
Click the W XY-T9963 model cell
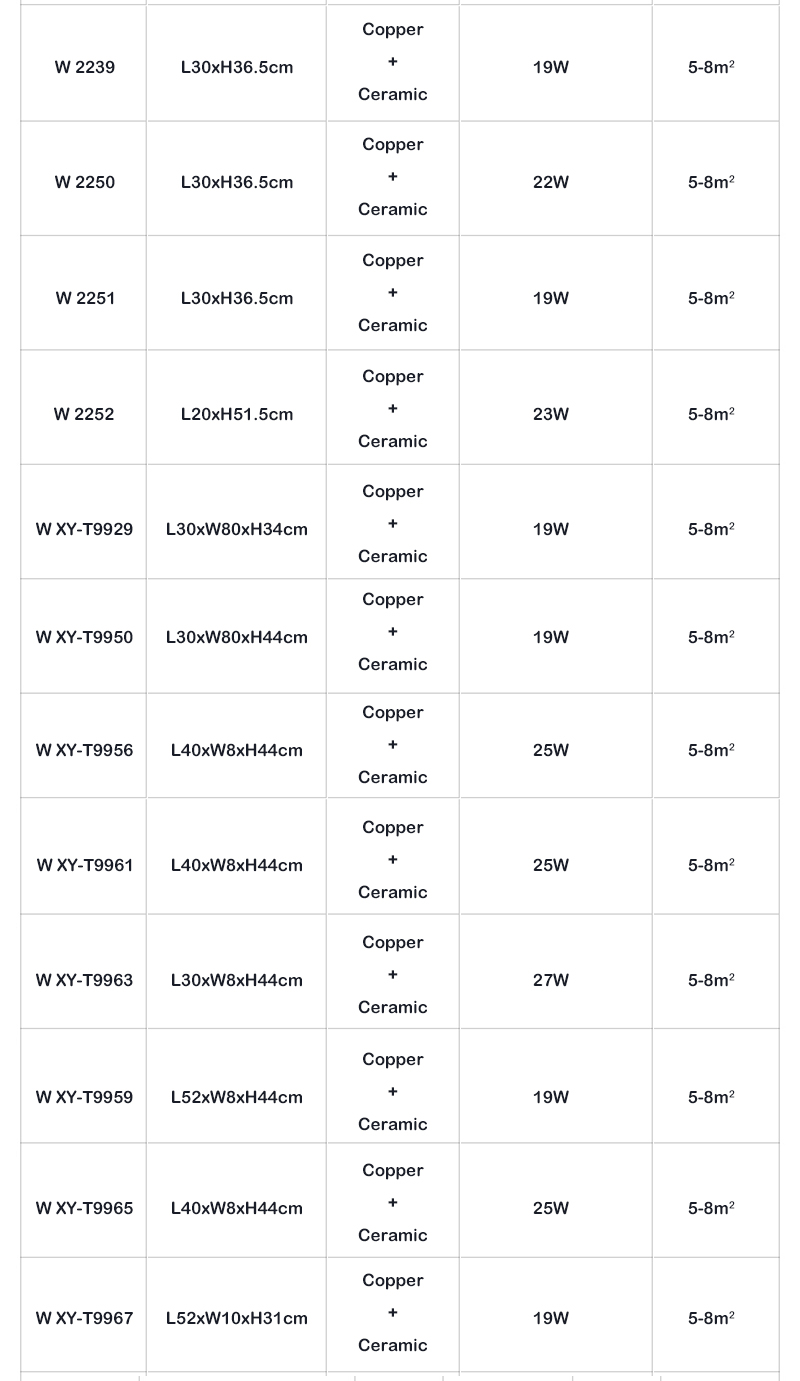(84, 981)
